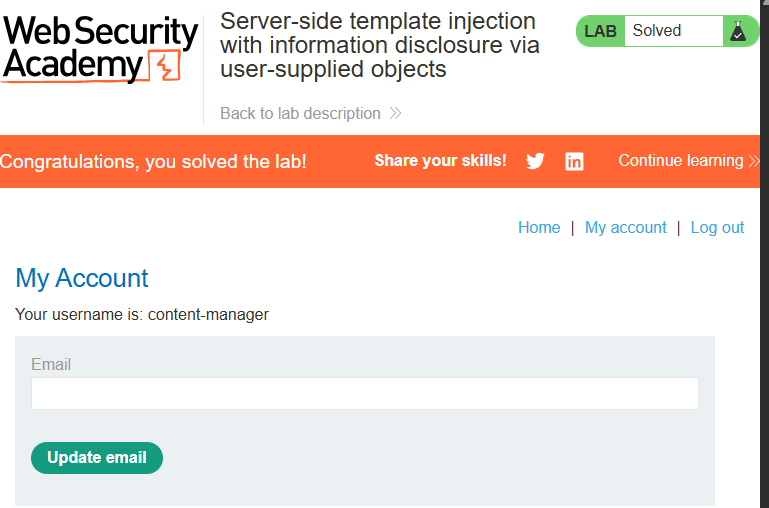This screenshot has width=769, height=508.
Task: Click the orange lightning bolt logo mark
Action: pos(166,66)
